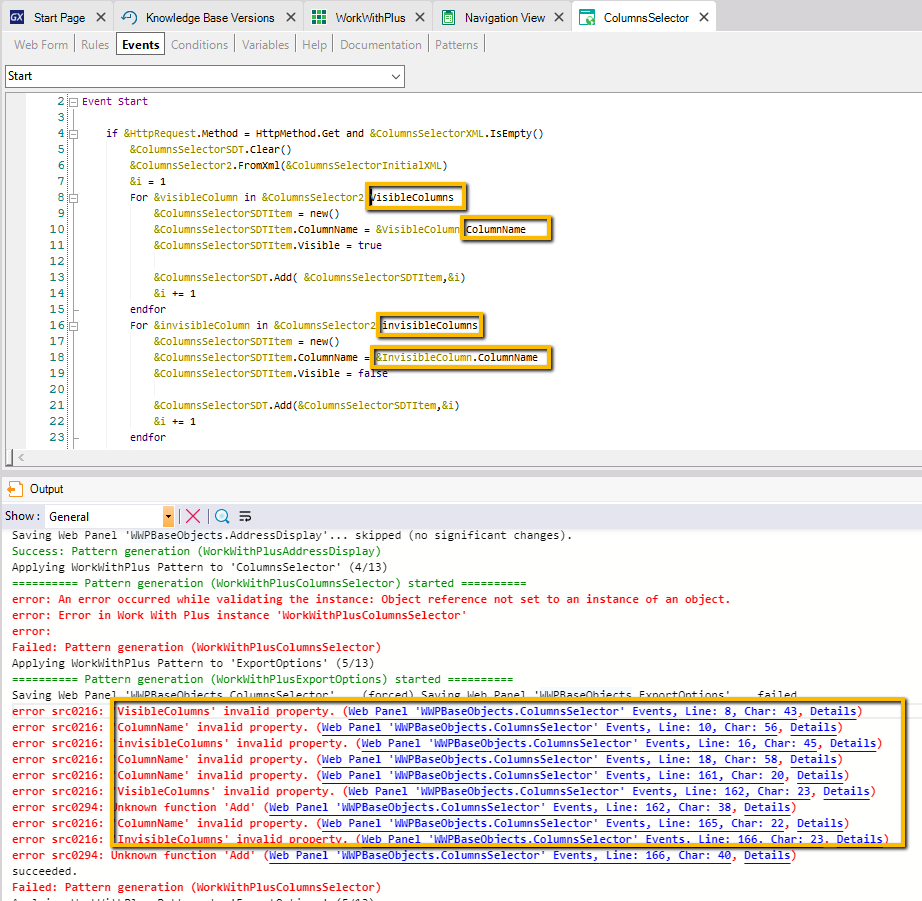Click ColumnName after &VisibleColumn on line 10
The height and width of the screenshot is (901, 922).
pyautogui.click(x=496, y=229)
